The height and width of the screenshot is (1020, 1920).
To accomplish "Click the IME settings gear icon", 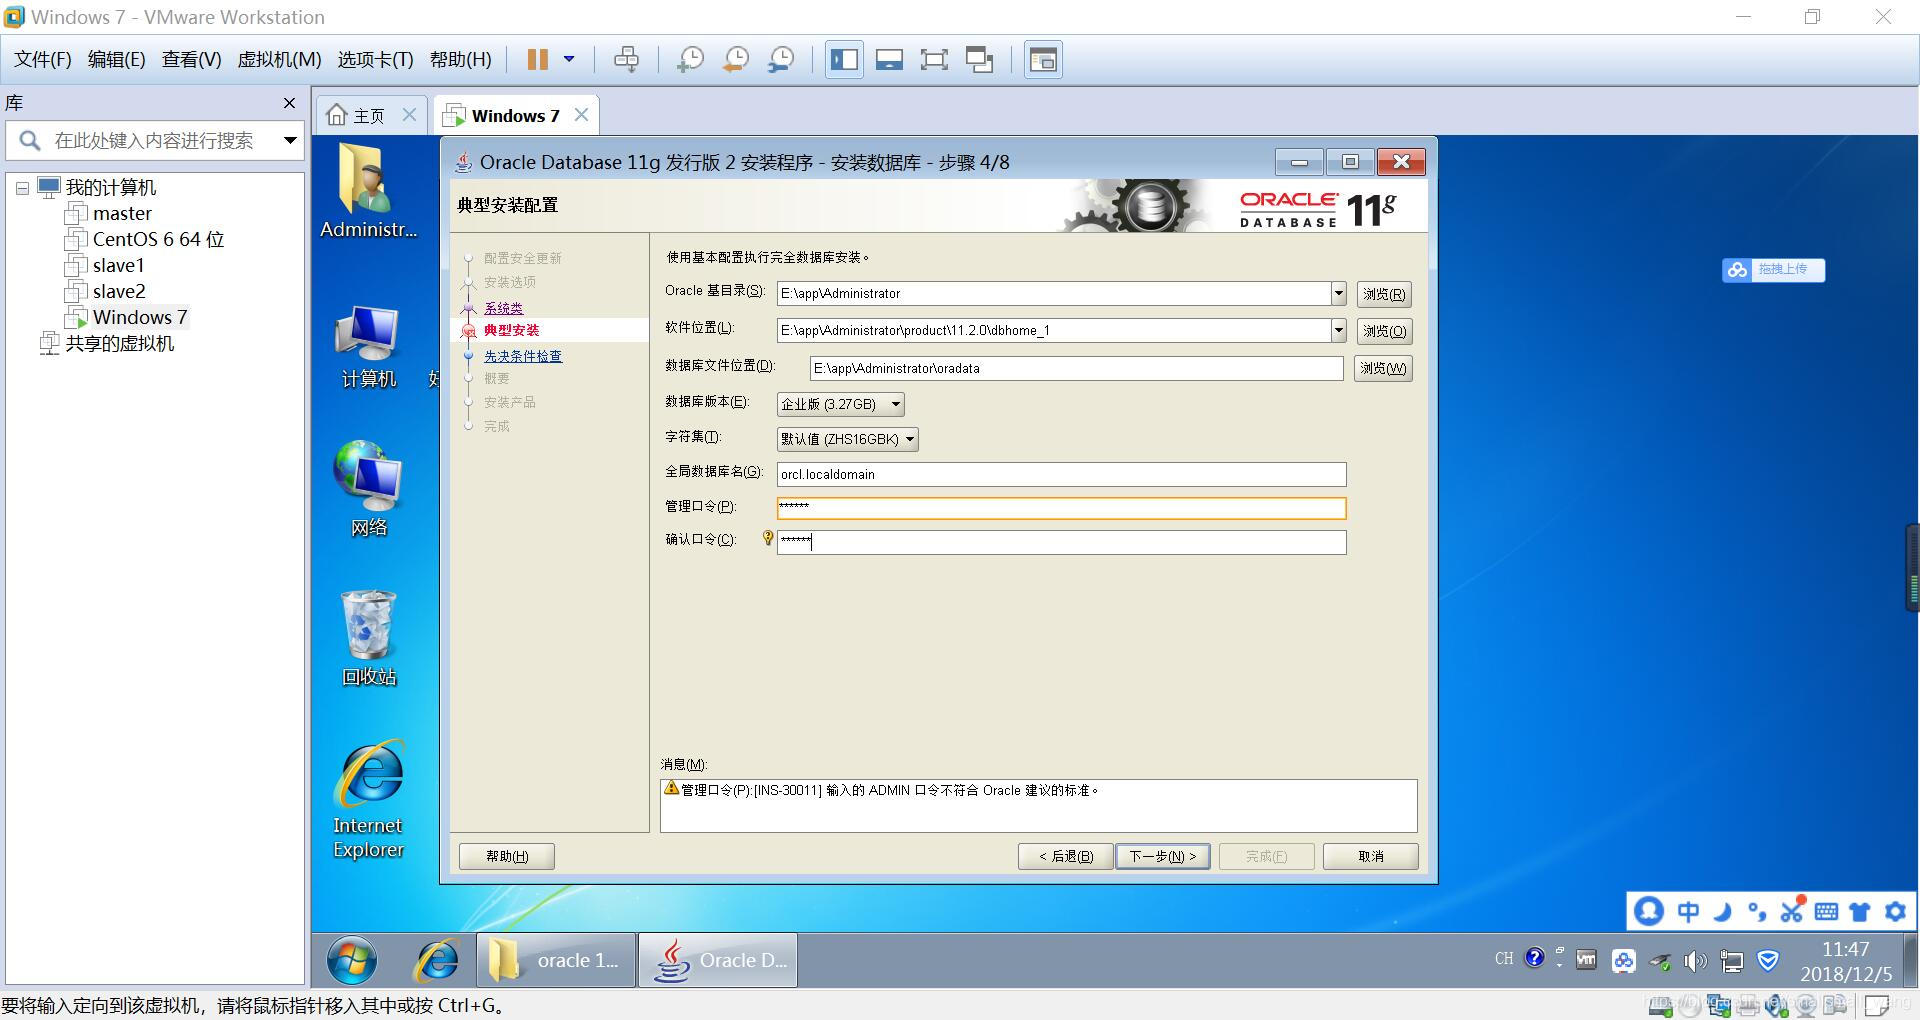I will point(1895,912).
